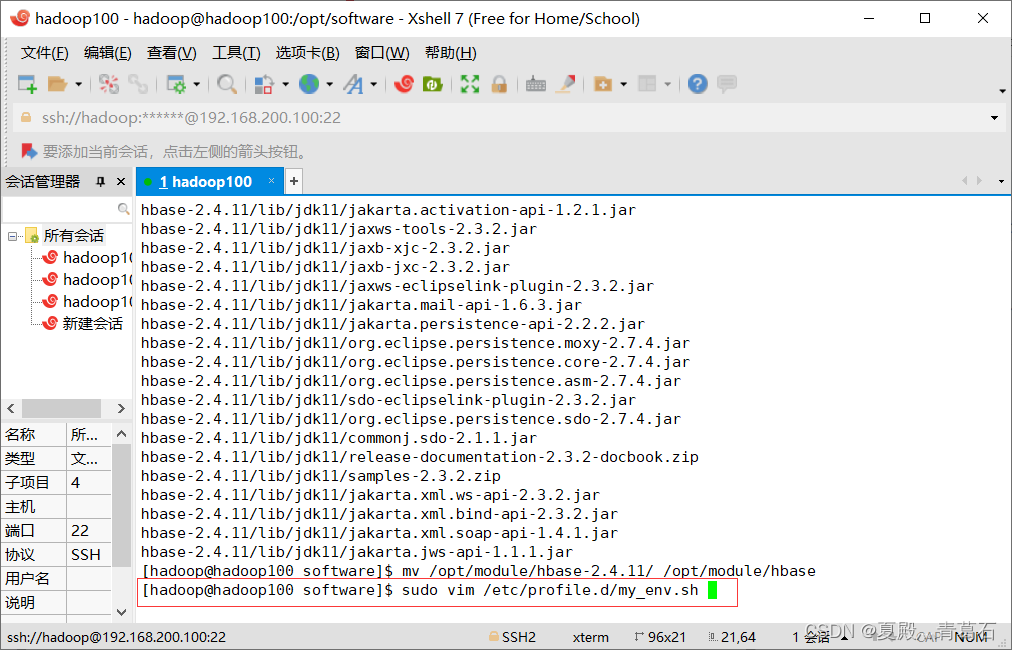Expand the encoding globe dropdown arrow

coord(329,84)
